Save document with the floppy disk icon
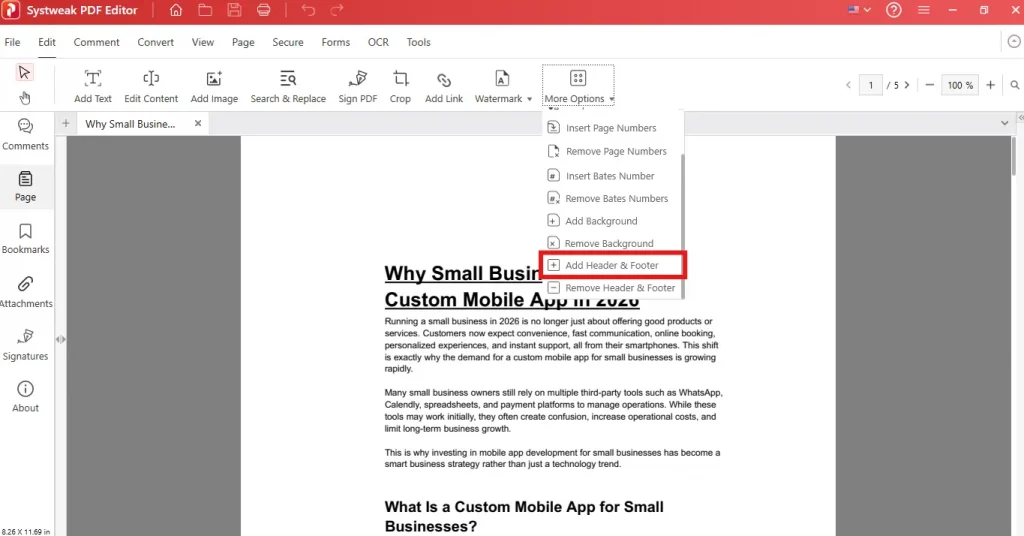Image resolution: width=1024 pixels, height=536 pixels. tap(234, 10)
